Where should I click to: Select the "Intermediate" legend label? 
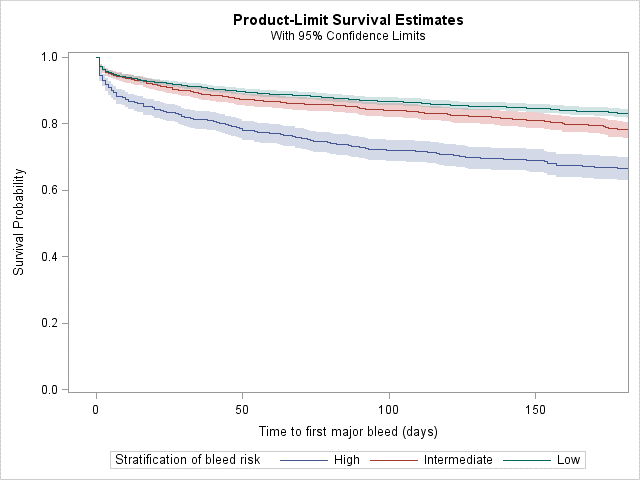pos(458,460)
